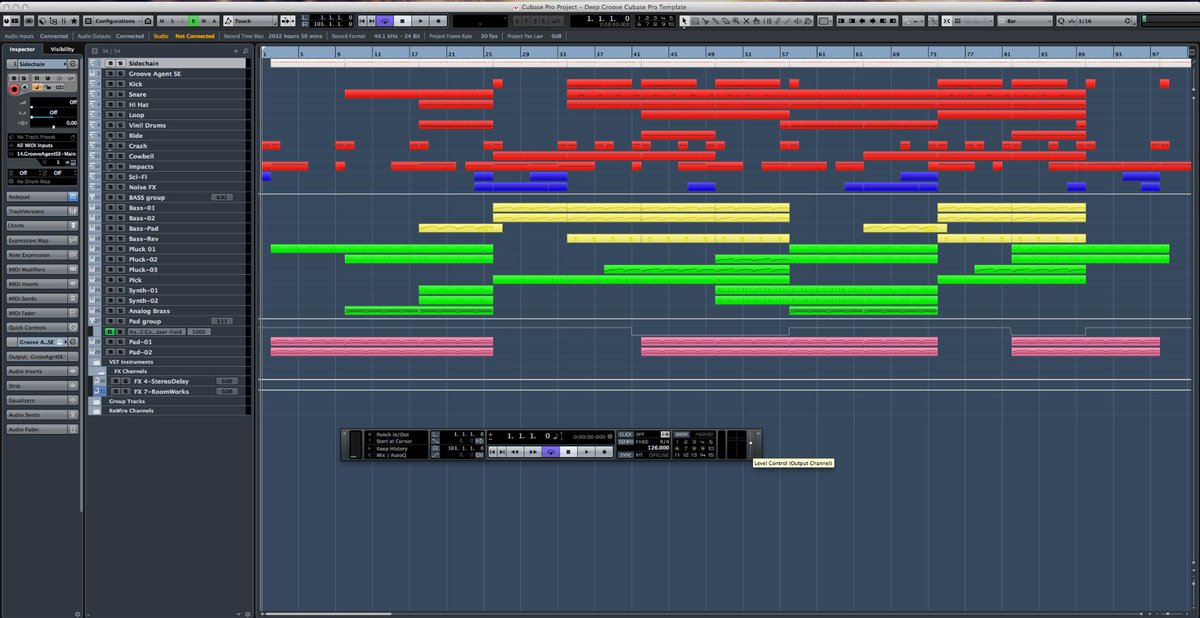
Task: Select the Object Selection arrow tool
Action: [x=685, y=20]
